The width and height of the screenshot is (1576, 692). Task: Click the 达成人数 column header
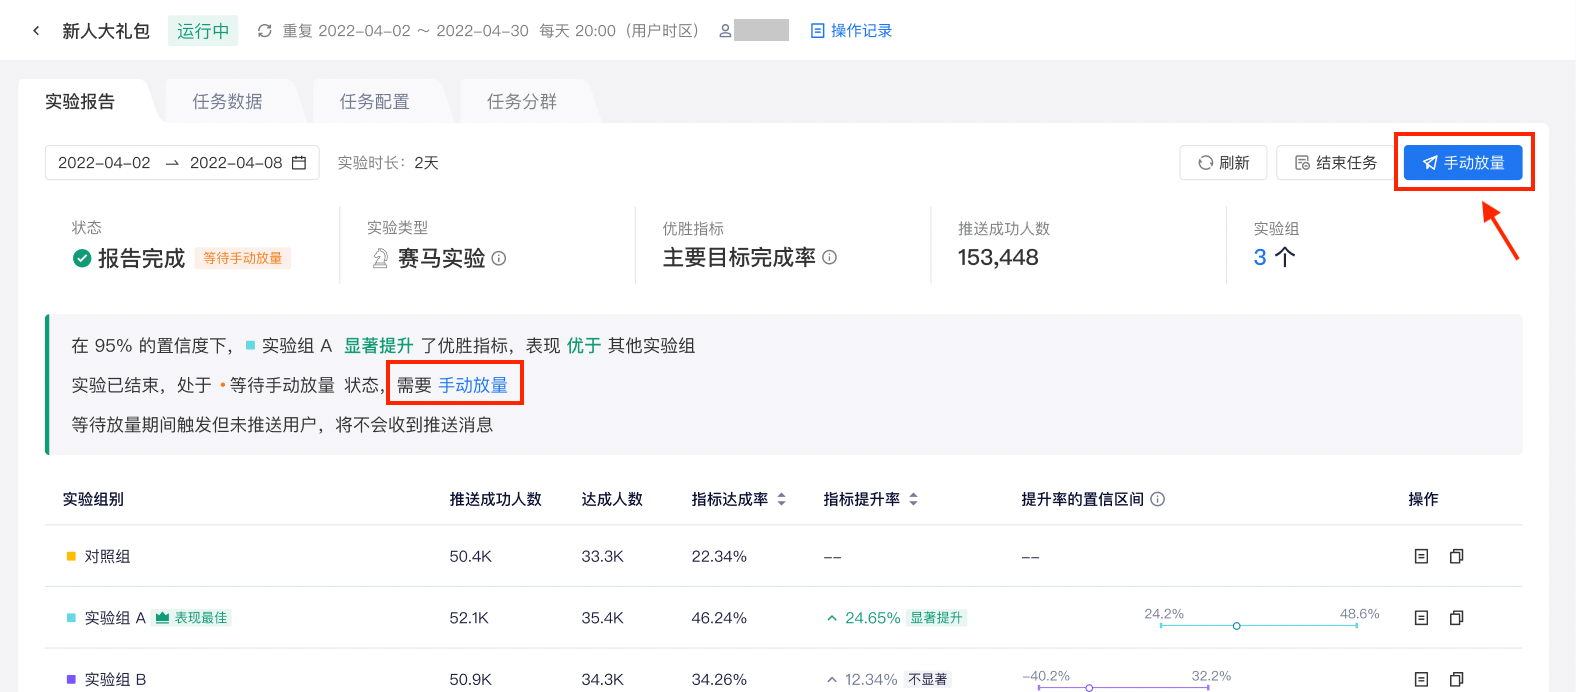(612, 499)
